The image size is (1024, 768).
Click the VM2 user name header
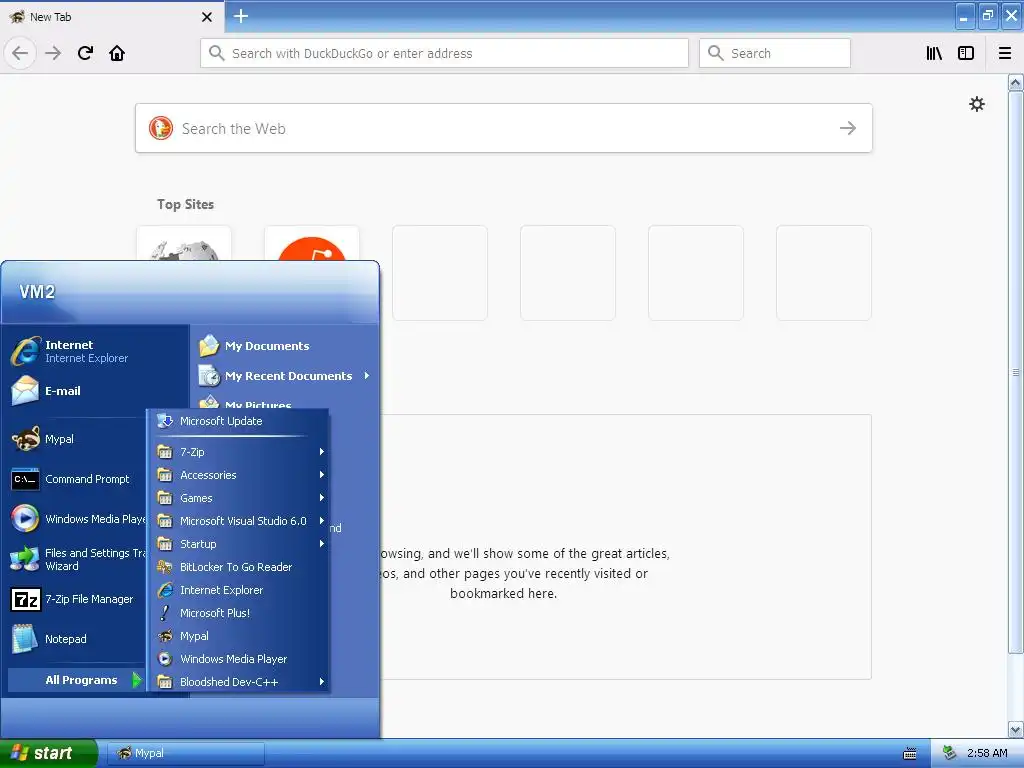click(x=37, y=291)
